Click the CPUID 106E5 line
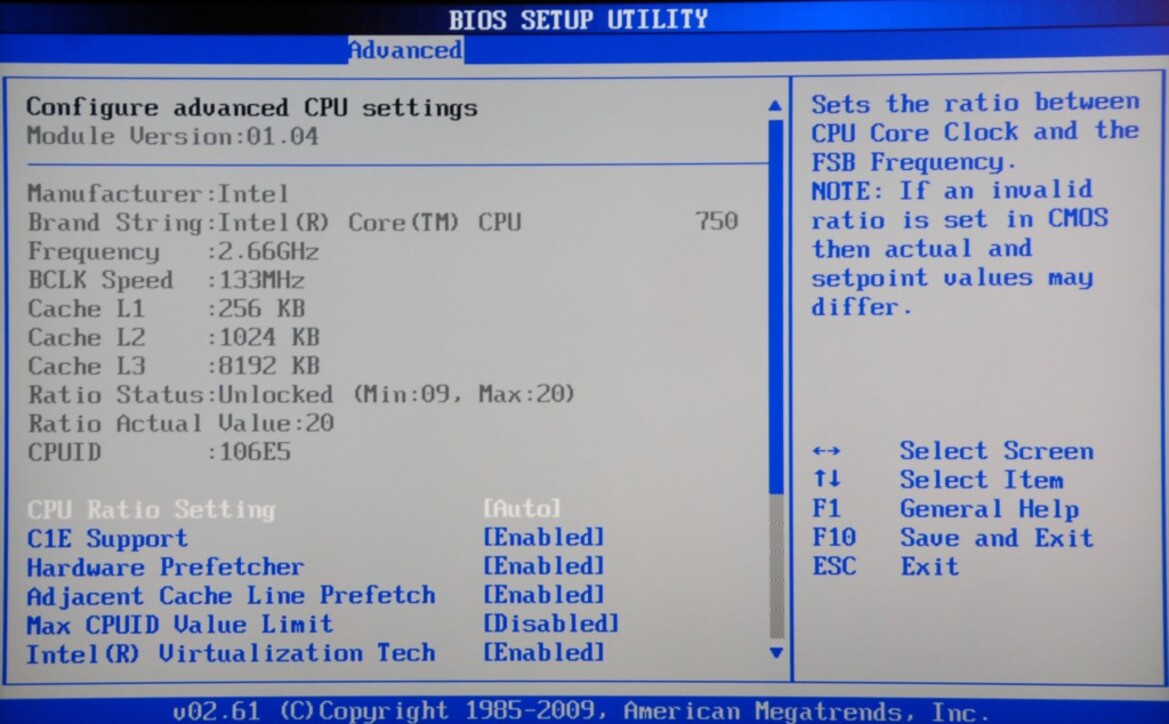Screen dimensions: 1169x724 tap(159, 452)
